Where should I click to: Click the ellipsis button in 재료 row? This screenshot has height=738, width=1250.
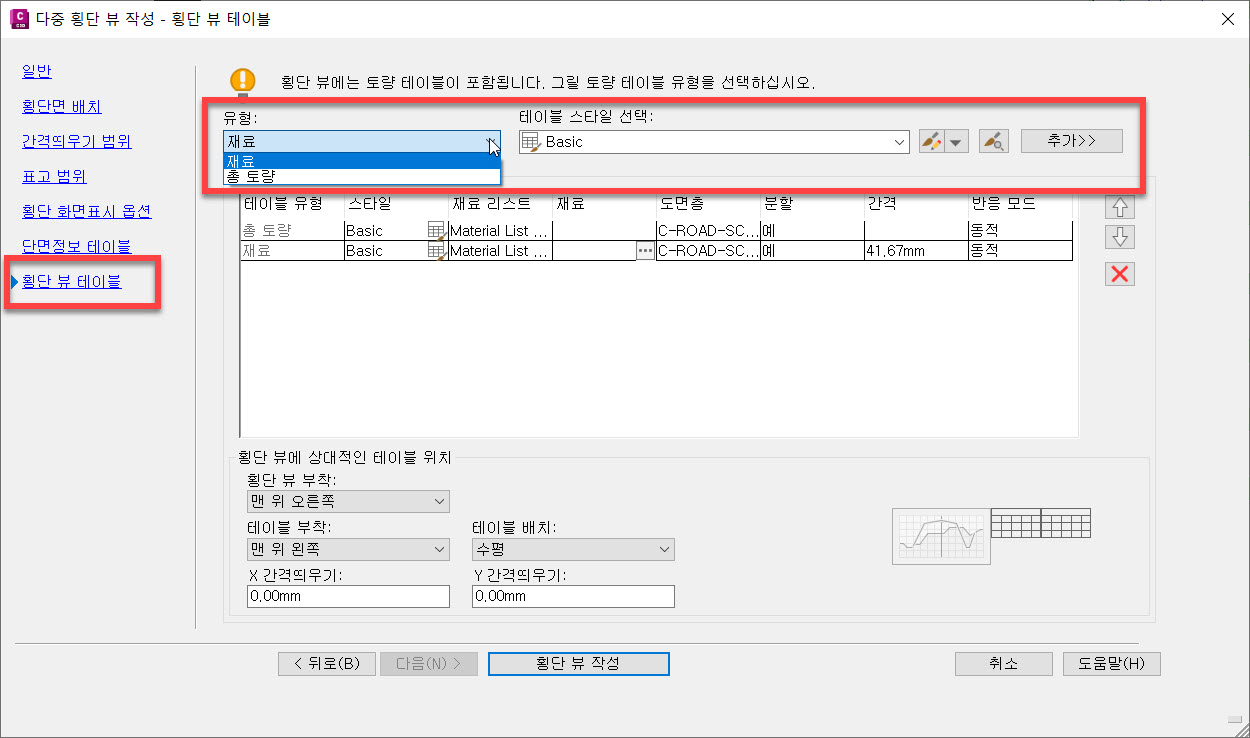click(645, 251)
